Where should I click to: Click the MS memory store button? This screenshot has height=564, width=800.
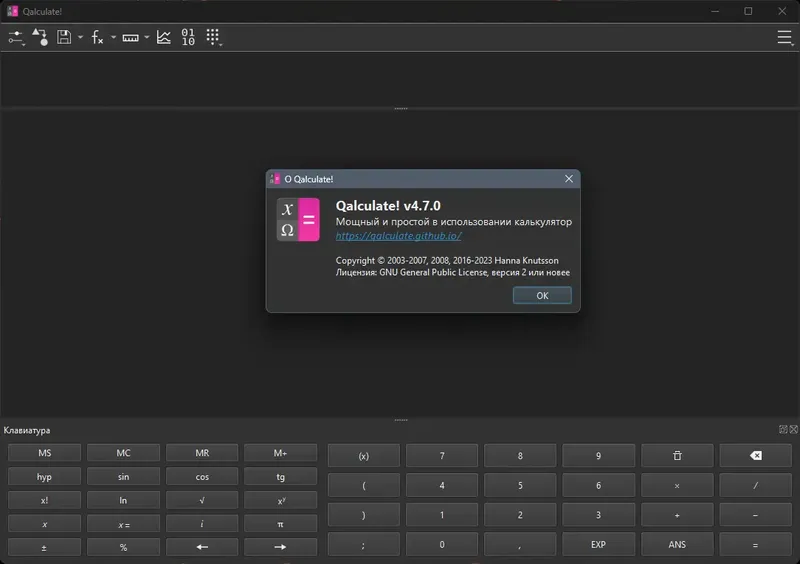(x=44, y=453)
